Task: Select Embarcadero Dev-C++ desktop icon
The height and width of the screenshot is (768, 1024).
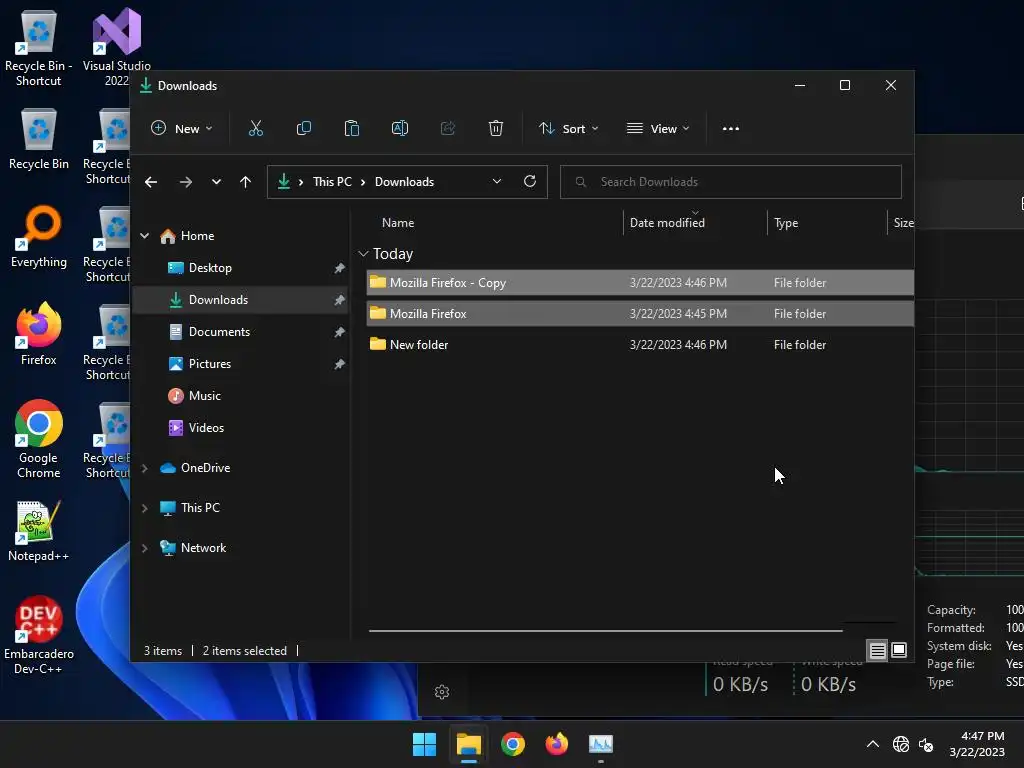Action: pos(39,635)
